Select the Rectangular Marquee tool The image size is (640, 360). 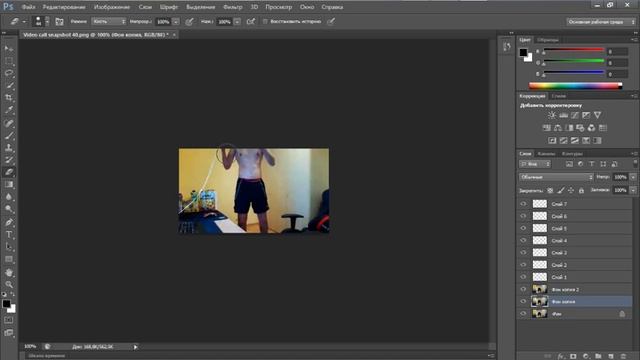click(9, 61)
